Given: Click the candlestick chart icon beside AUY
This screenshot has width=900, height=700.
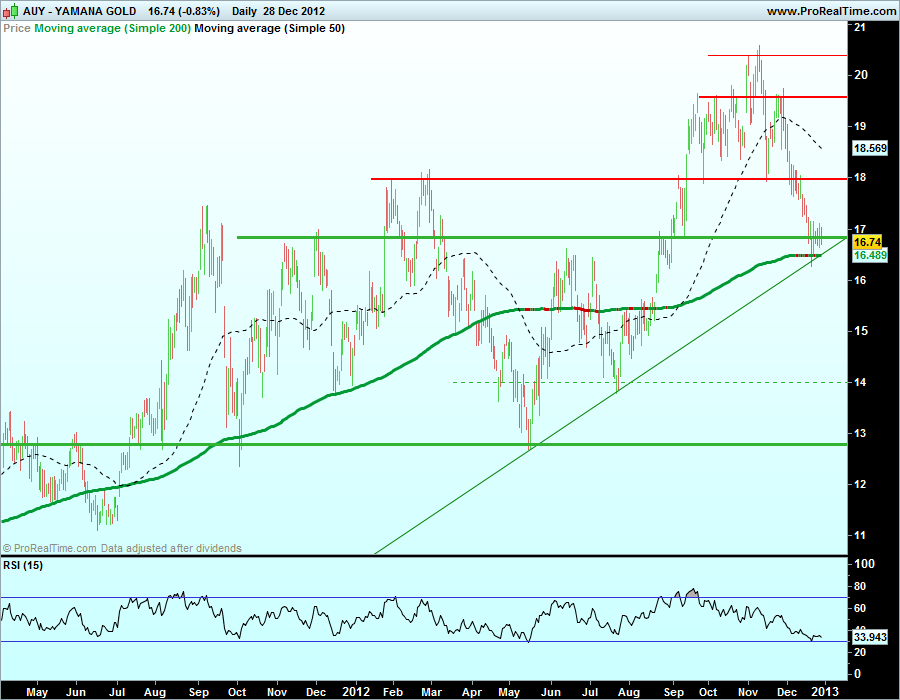Looking at the screenshot, I should (x=11, y=11).
